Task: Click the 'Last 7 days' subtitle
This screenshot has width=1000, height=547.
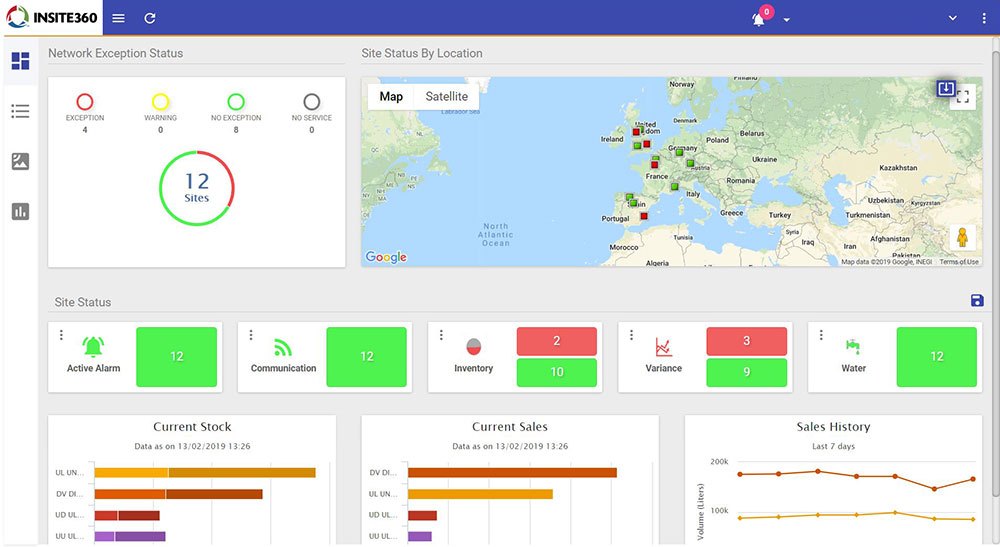Action: tap(833, 446)
